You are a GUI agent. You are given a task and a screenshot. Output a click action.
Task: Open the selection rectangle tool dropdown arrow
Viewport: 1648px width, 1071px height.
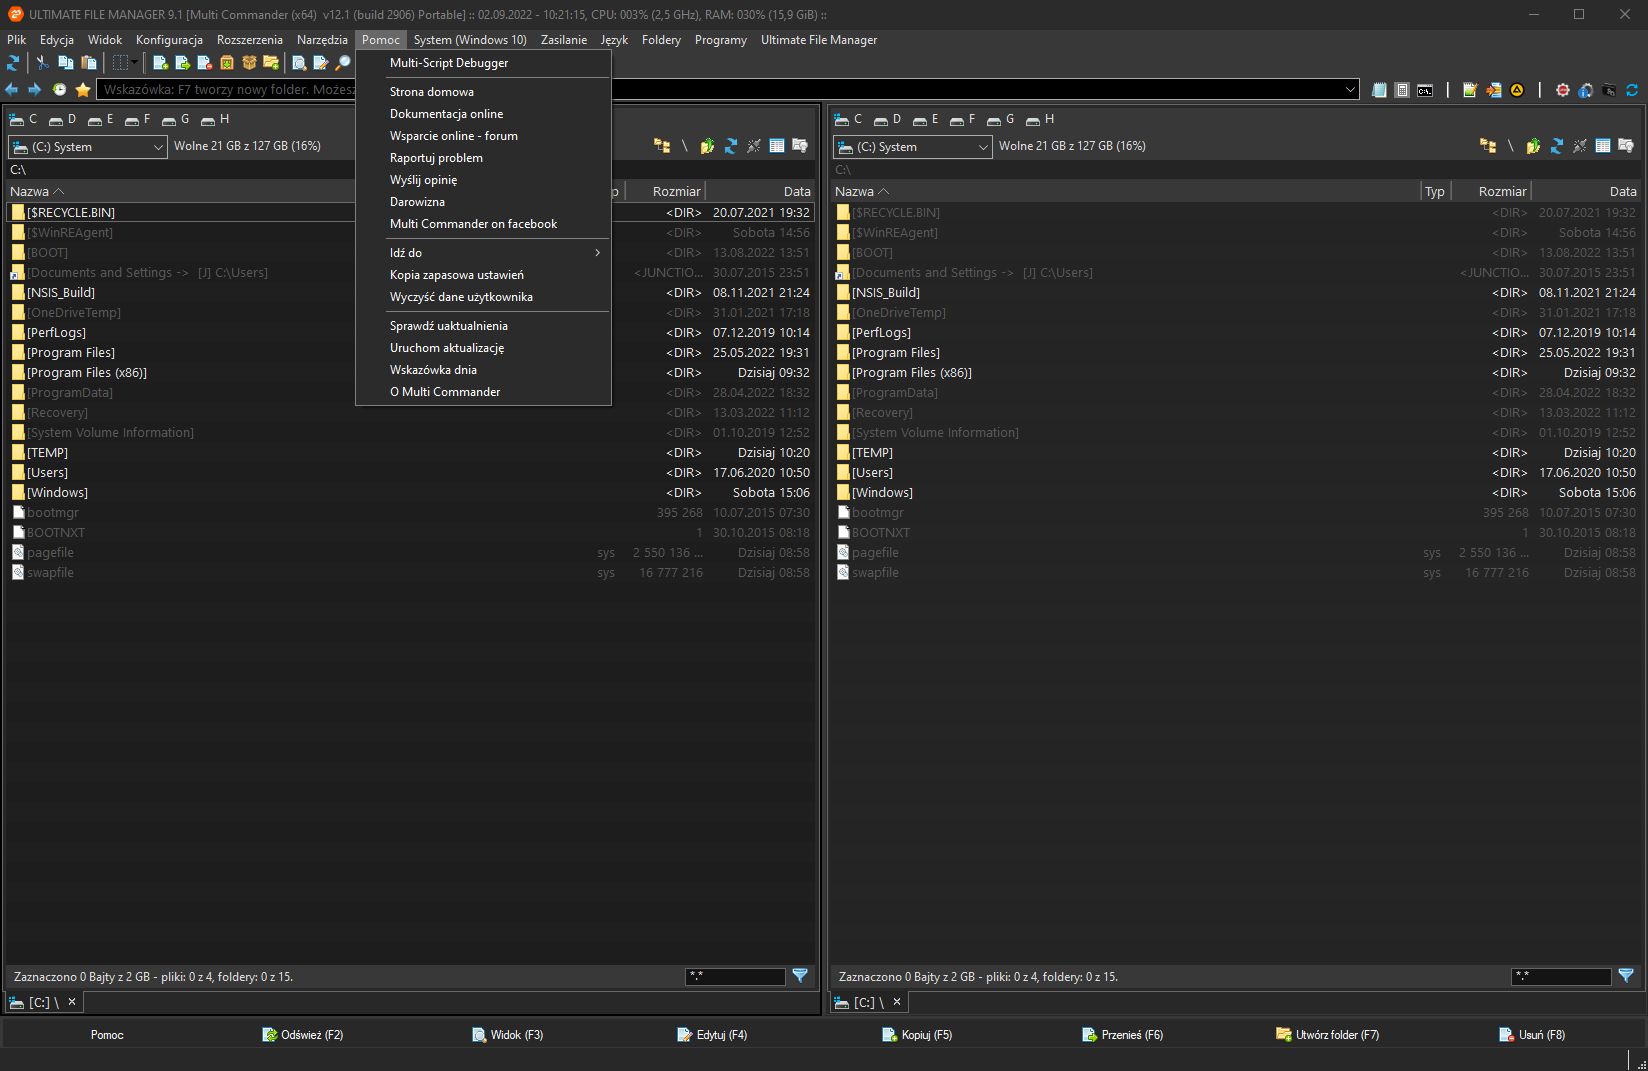[135, 63]
